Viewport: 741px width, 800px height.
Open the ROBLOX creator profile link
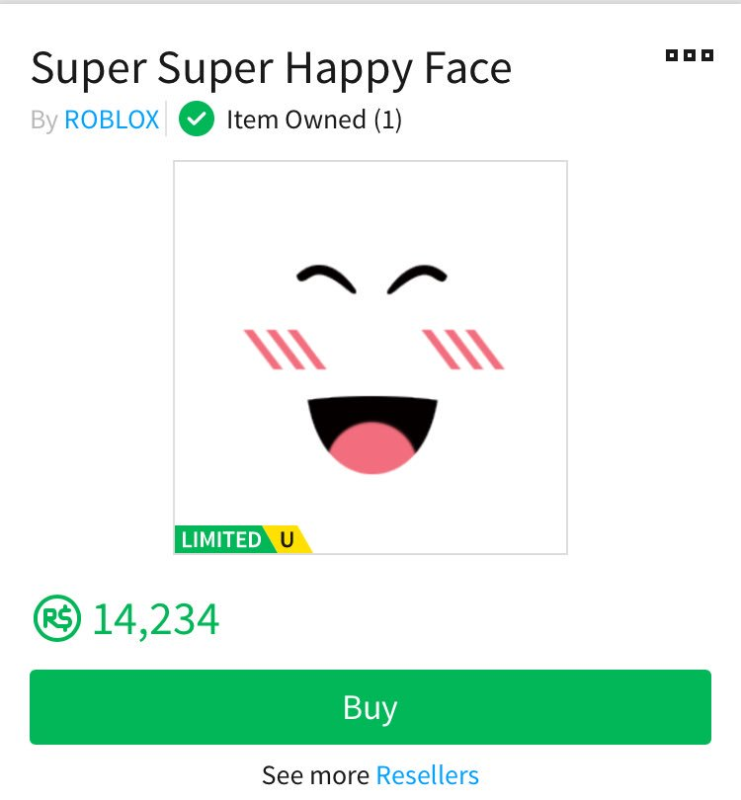[111, 120]
